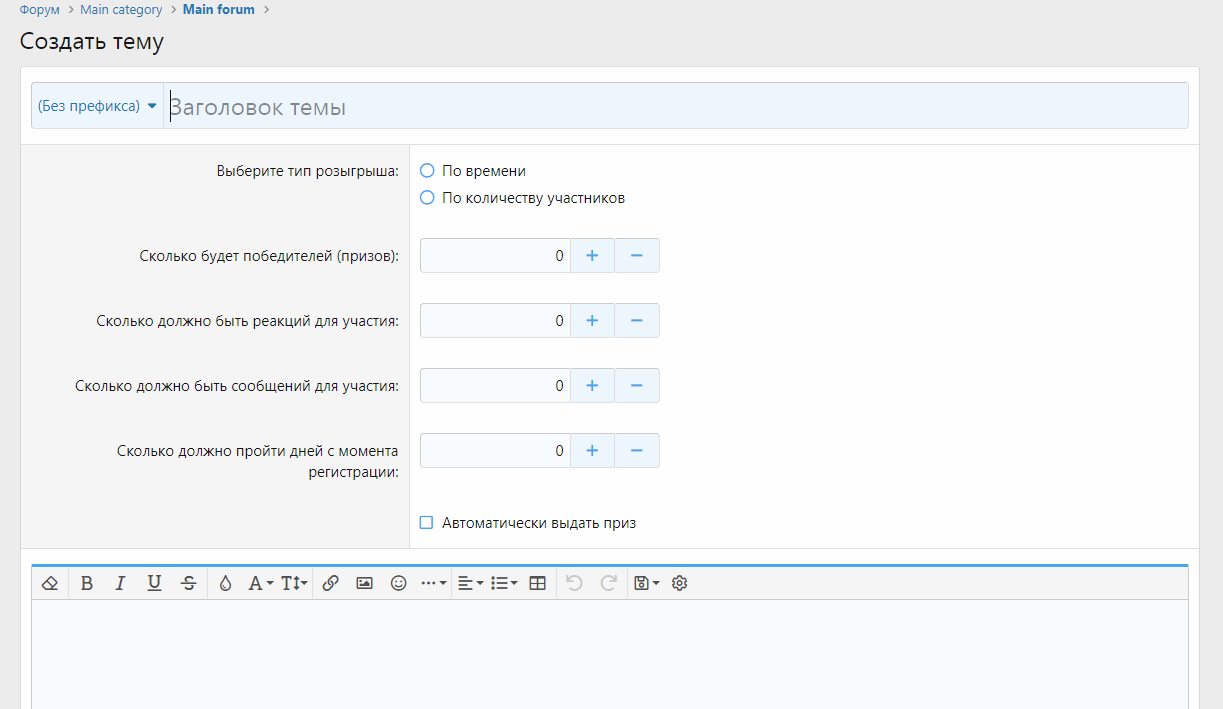The height and width of the screenshot is (709, 1223).
Task: Click the "Заголовок темы" title field
Action: point(675,107)
